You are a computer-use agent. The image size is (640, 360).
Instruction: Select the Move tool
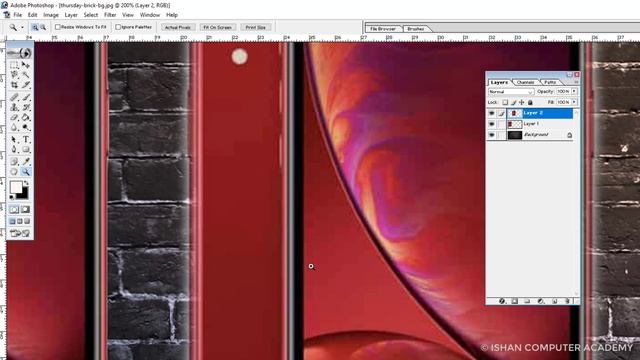[26, 65]
